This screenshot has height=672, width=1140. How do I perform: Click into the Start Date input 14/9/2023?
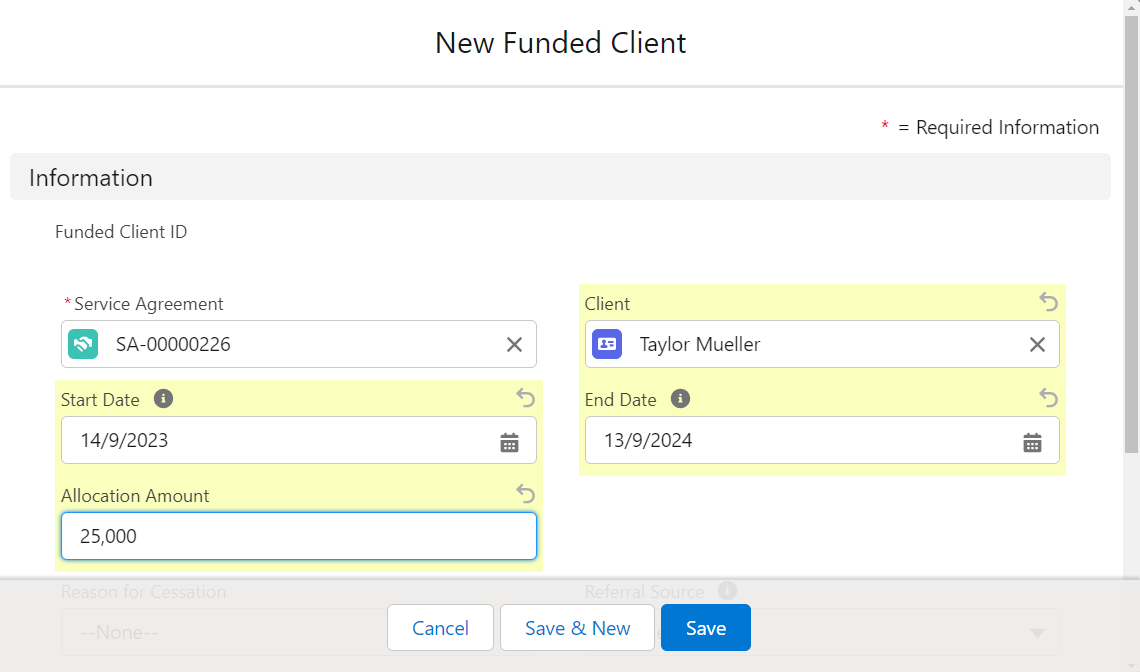[299, 440]
